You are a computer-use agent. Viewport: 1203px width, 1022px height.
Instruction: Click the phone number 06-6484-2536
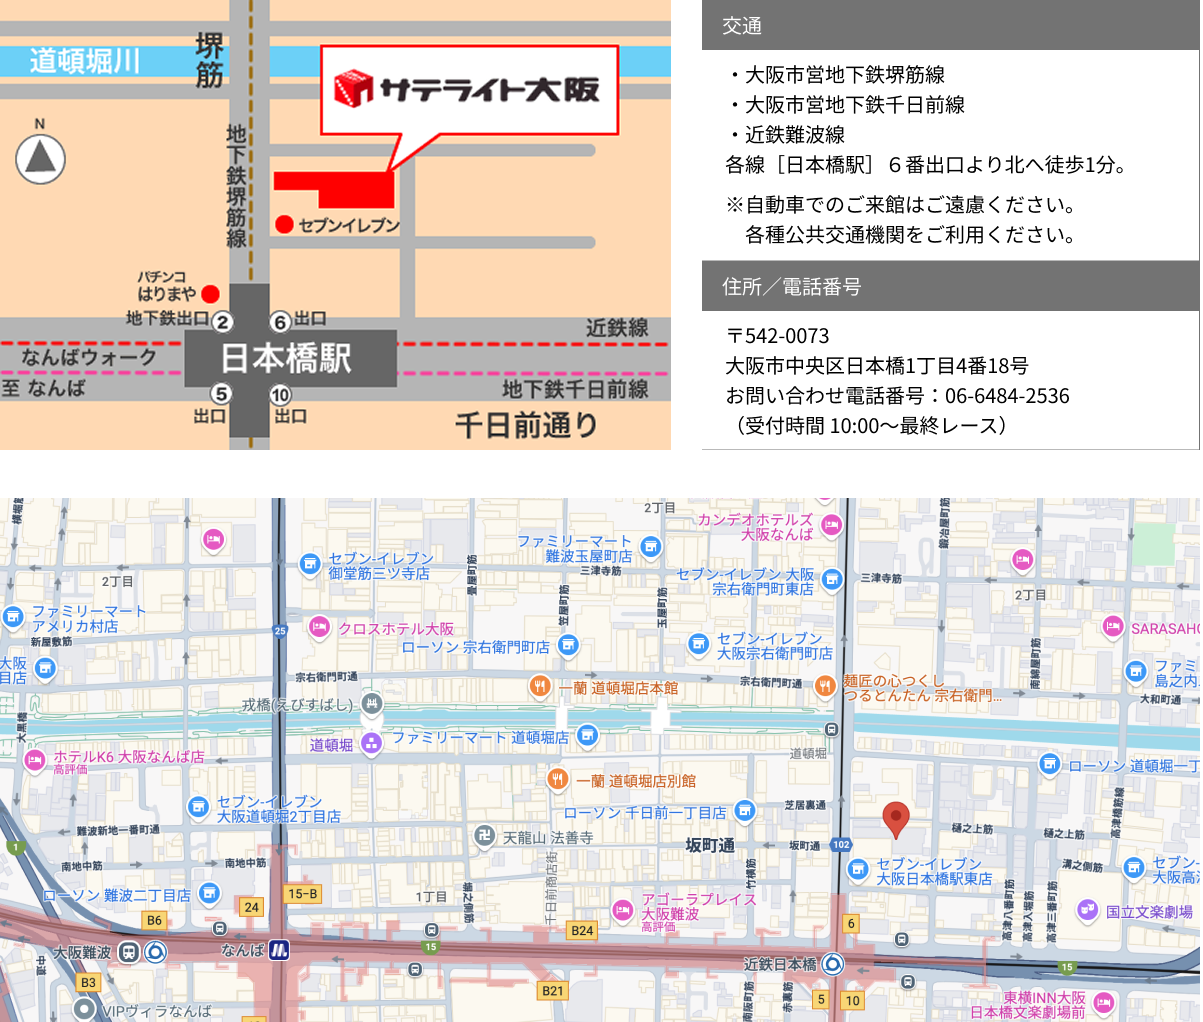pyautogui.click(x=1007, y=396)
